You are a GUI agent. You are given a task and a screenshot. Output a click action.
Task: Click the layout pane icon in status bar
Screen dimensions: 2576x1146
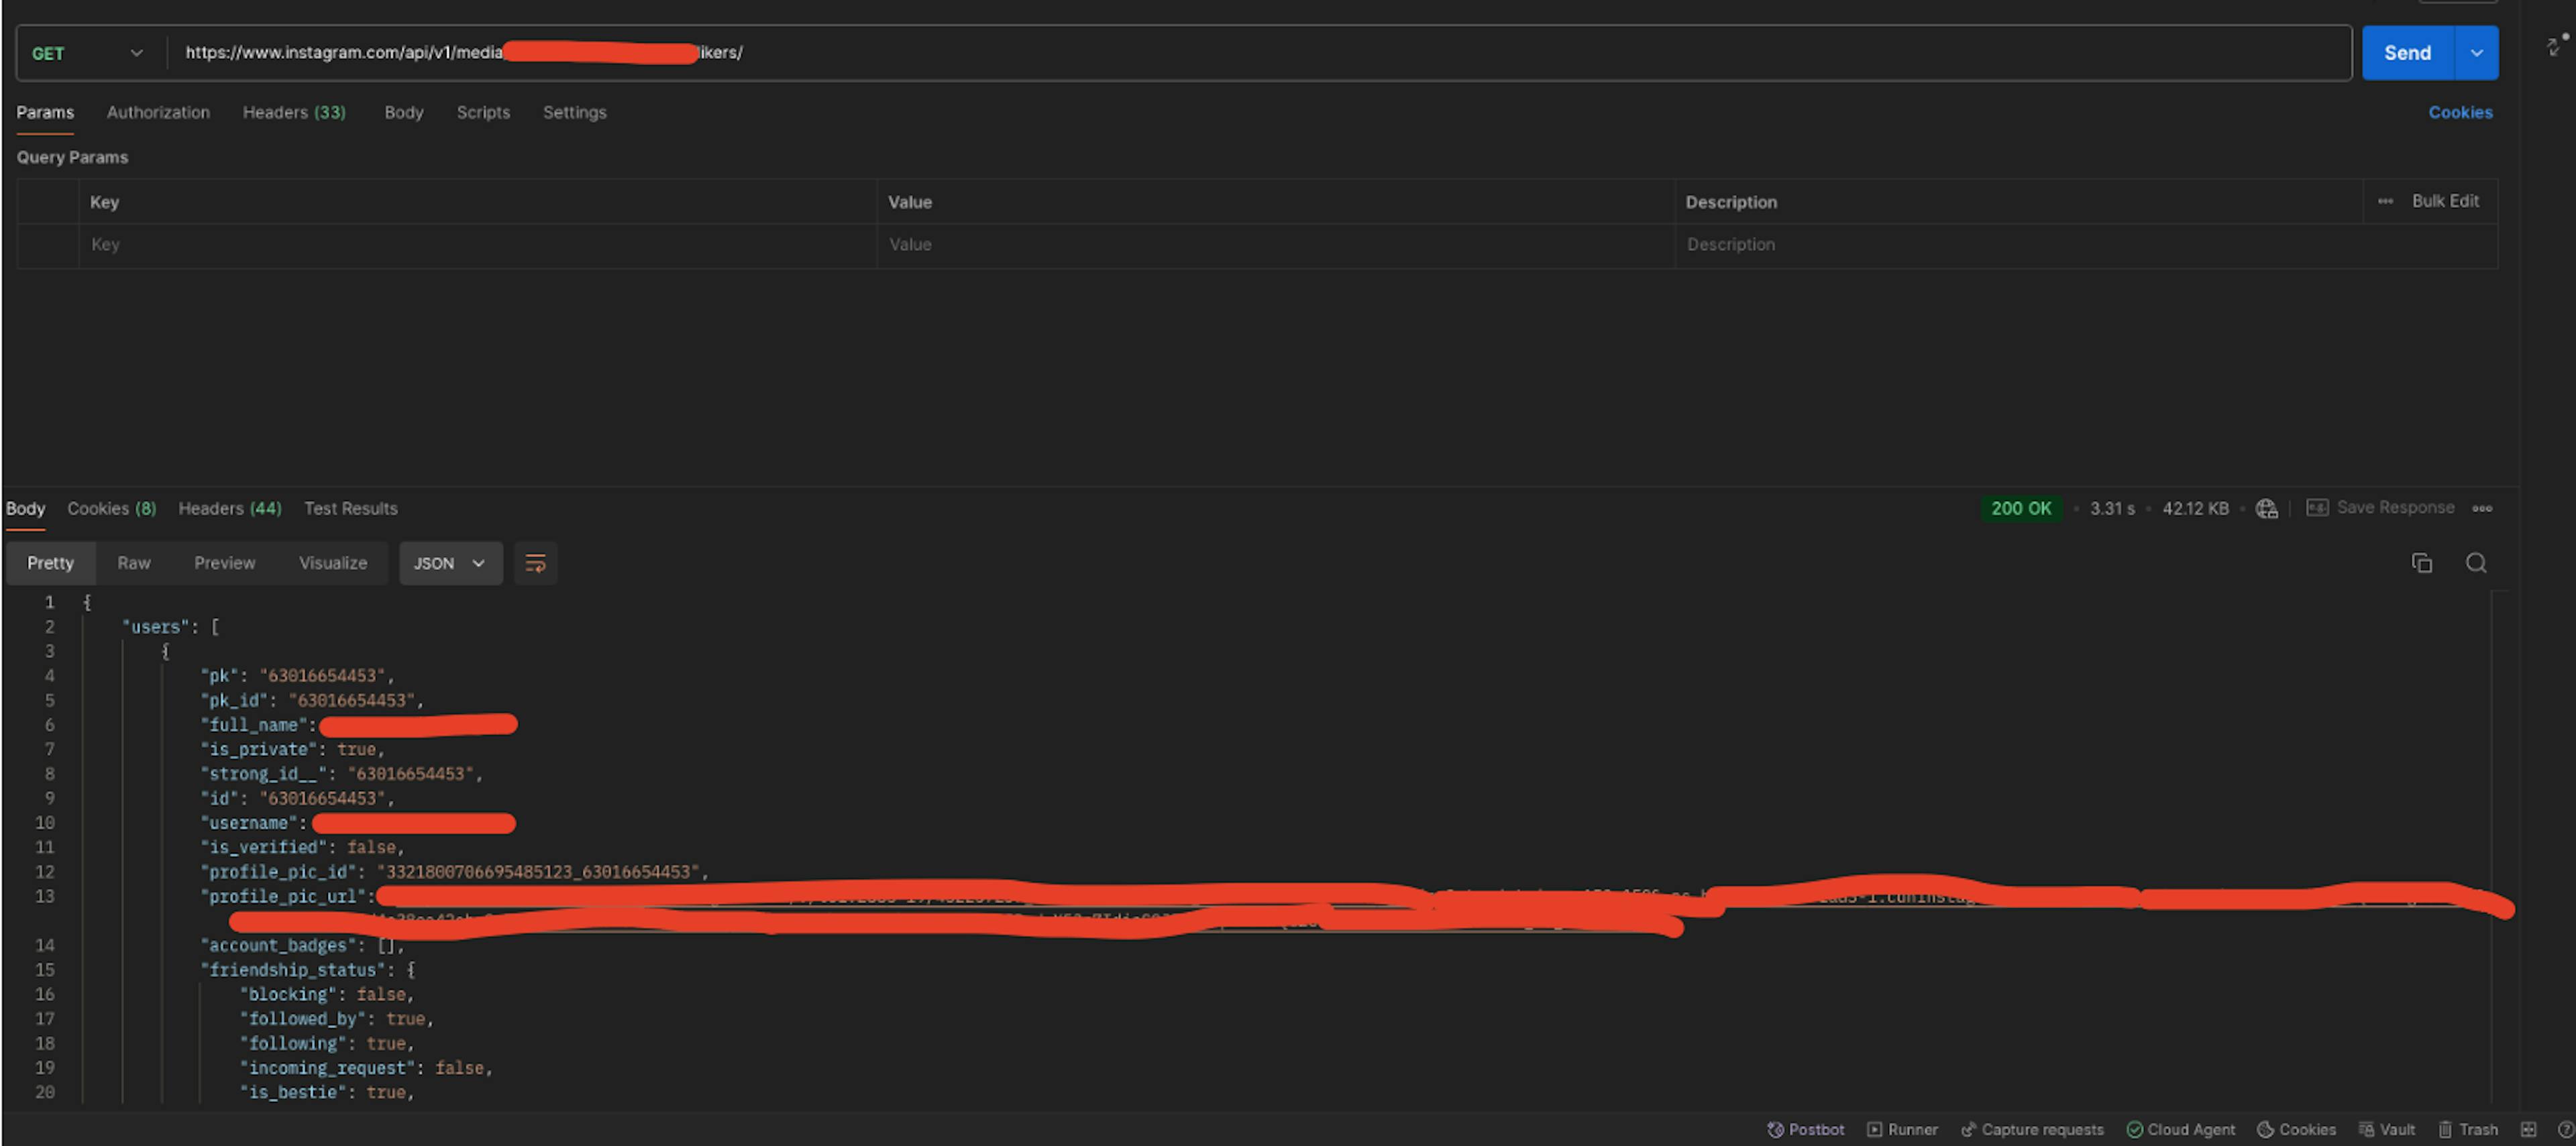coord(2528,1129)
